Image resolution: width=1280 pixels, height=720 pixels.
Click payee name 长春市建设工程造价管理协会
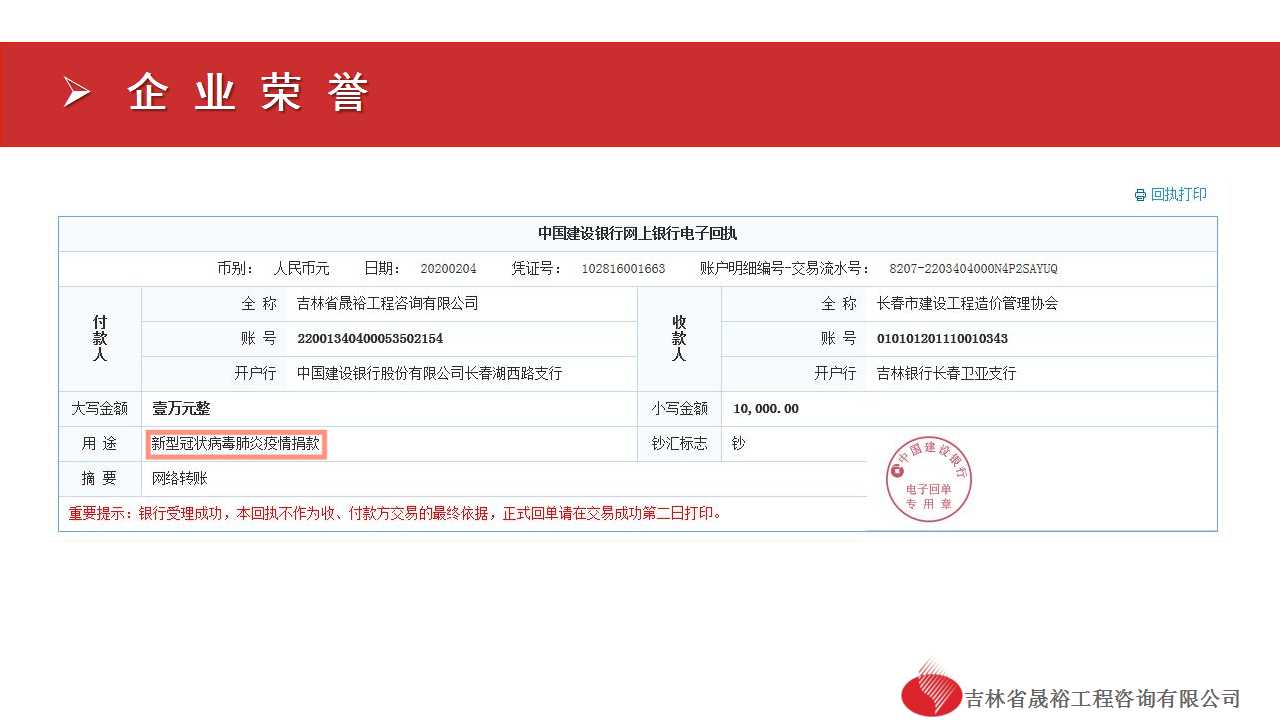pyautogui.click(x=967, y=304)
